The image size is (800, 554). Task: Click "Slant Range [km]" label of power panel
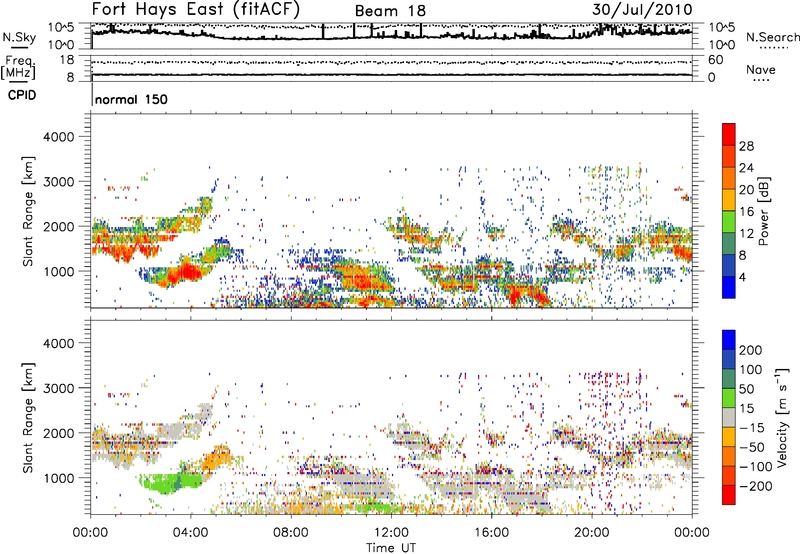(x=28, y=211)
